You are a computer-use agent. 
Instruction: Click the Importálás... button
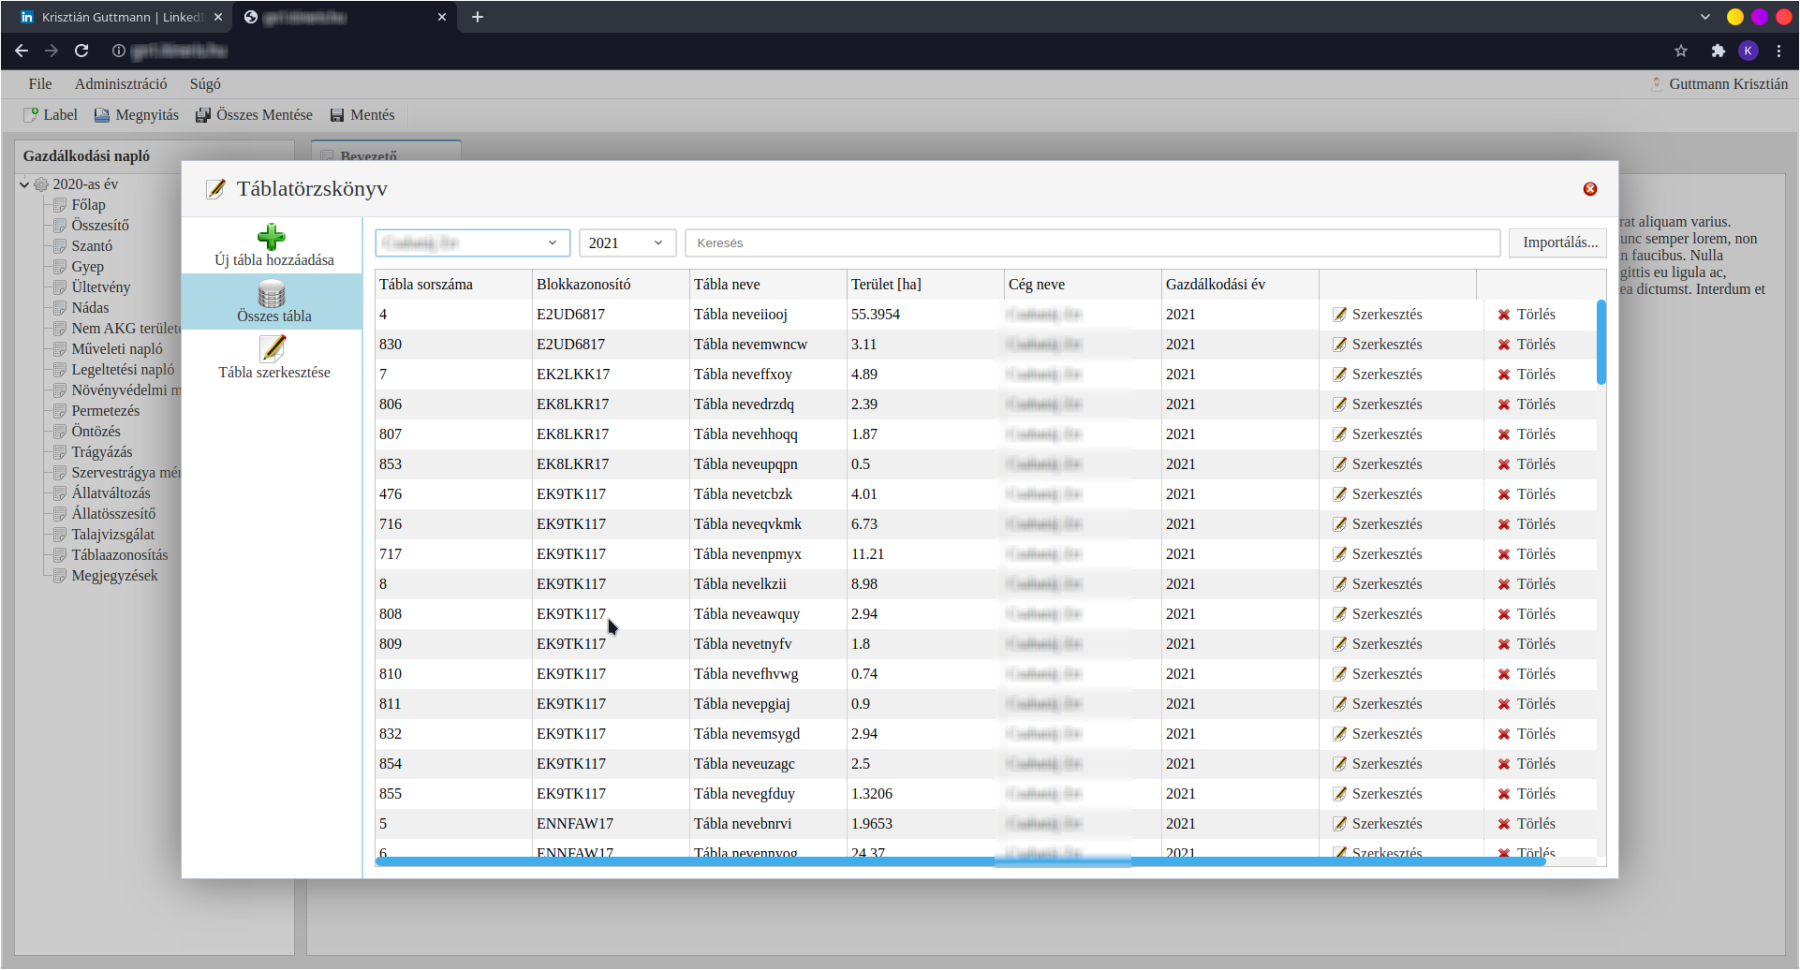pyautogui.click(x=1558, y=243)
